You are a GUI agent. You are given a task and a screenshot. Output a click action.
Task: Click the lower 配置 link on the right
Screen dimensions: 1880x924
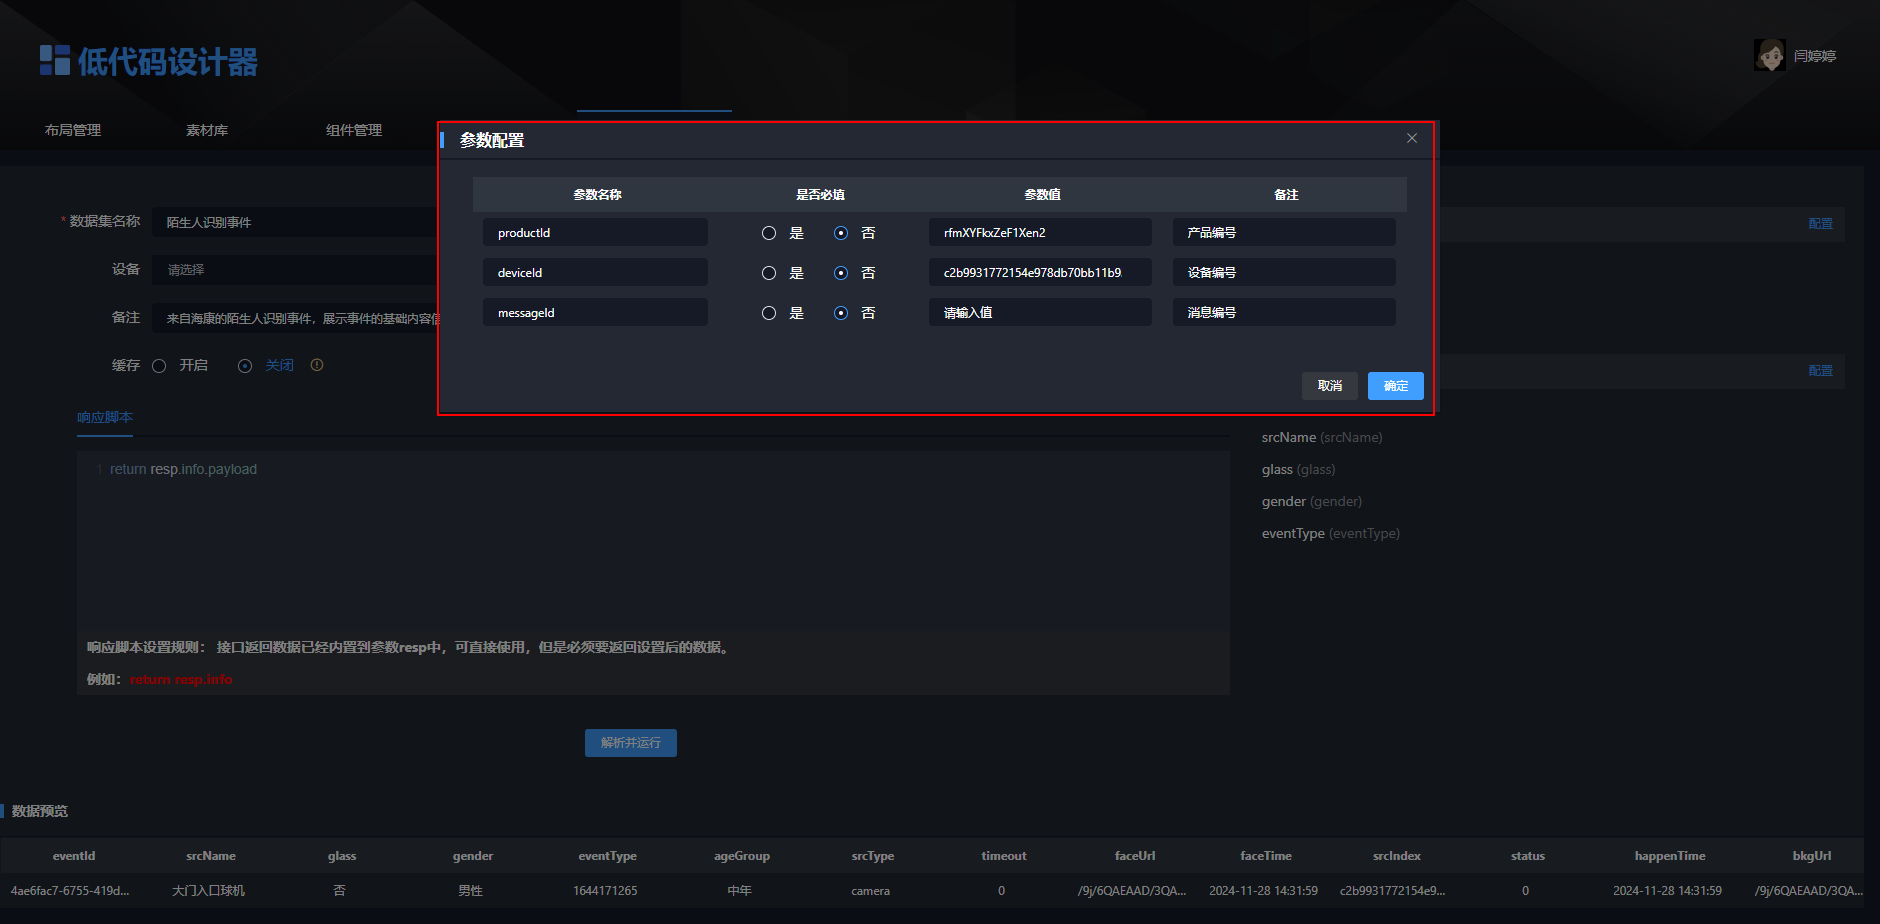(x=1821, y=371)
